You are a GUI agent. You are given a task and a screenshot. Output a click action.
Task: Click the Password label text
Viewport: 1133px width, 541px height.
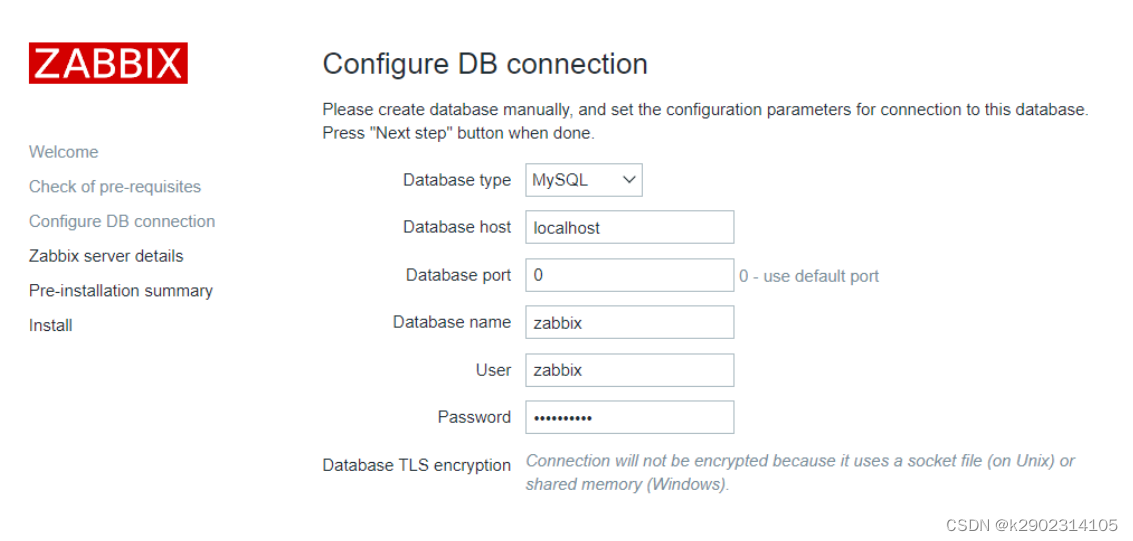pyautogui.click(x=474, y=417)
